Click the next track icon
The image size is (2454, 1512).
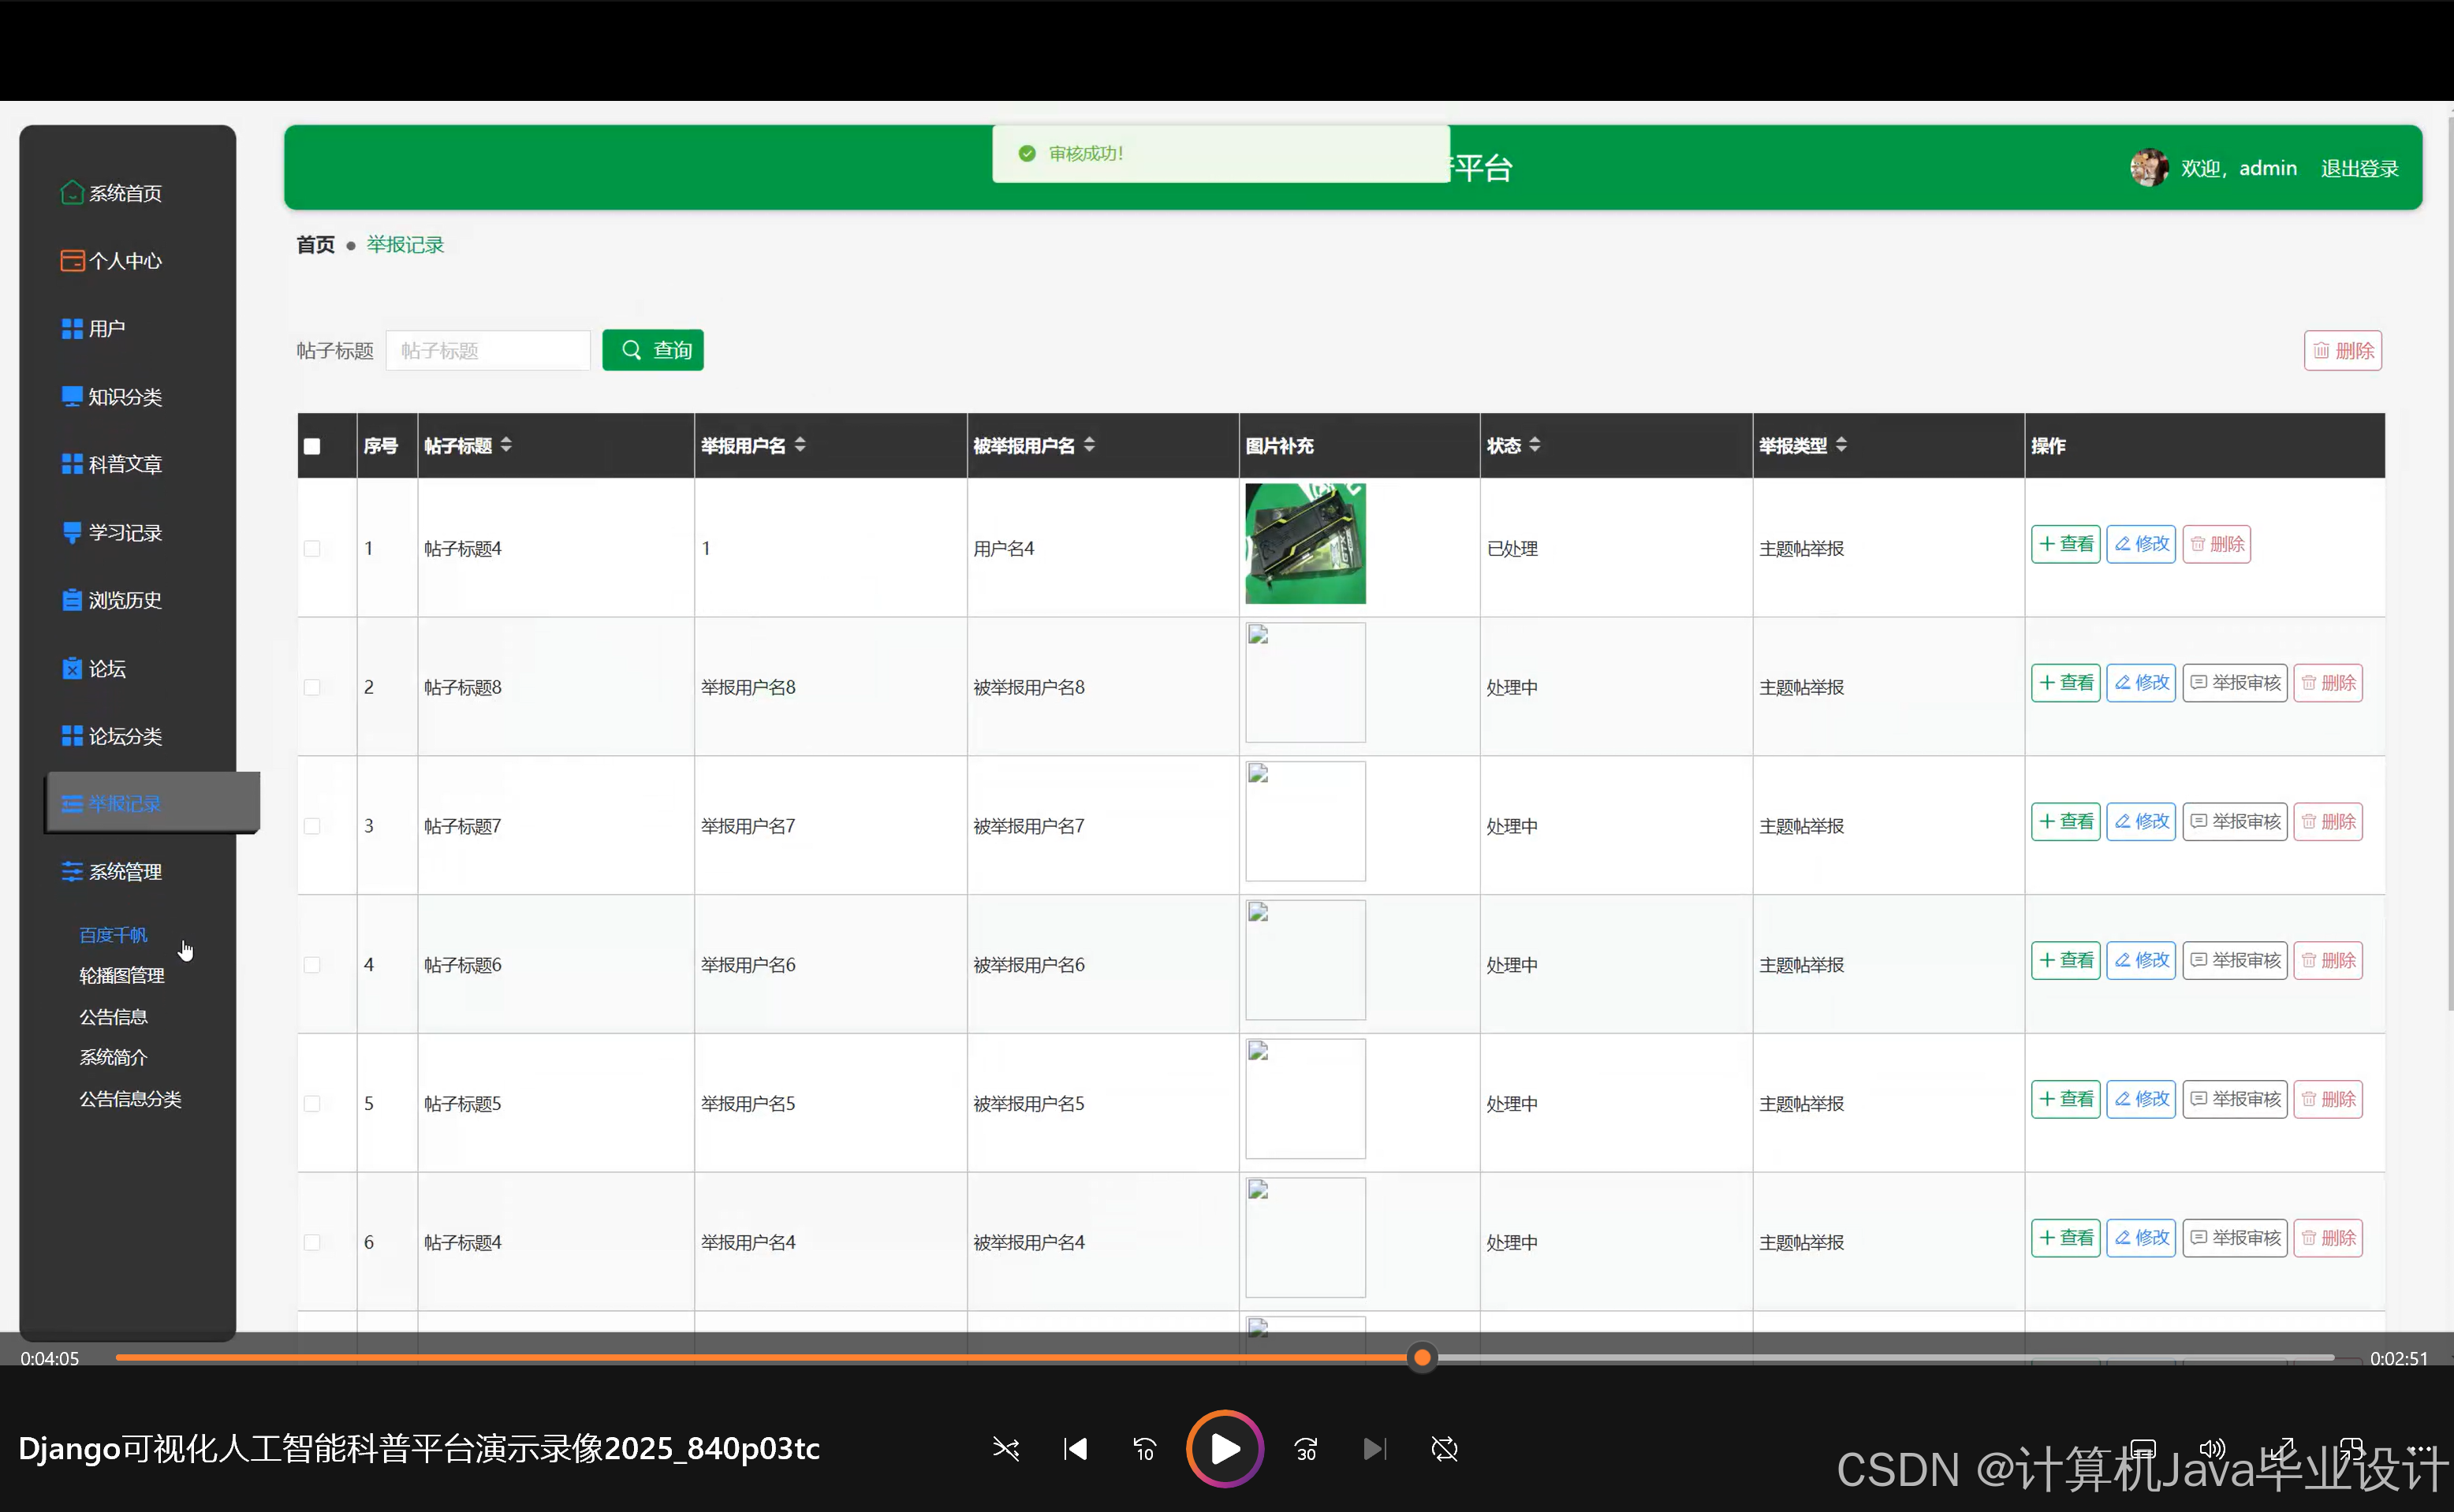point(1375,1449)
